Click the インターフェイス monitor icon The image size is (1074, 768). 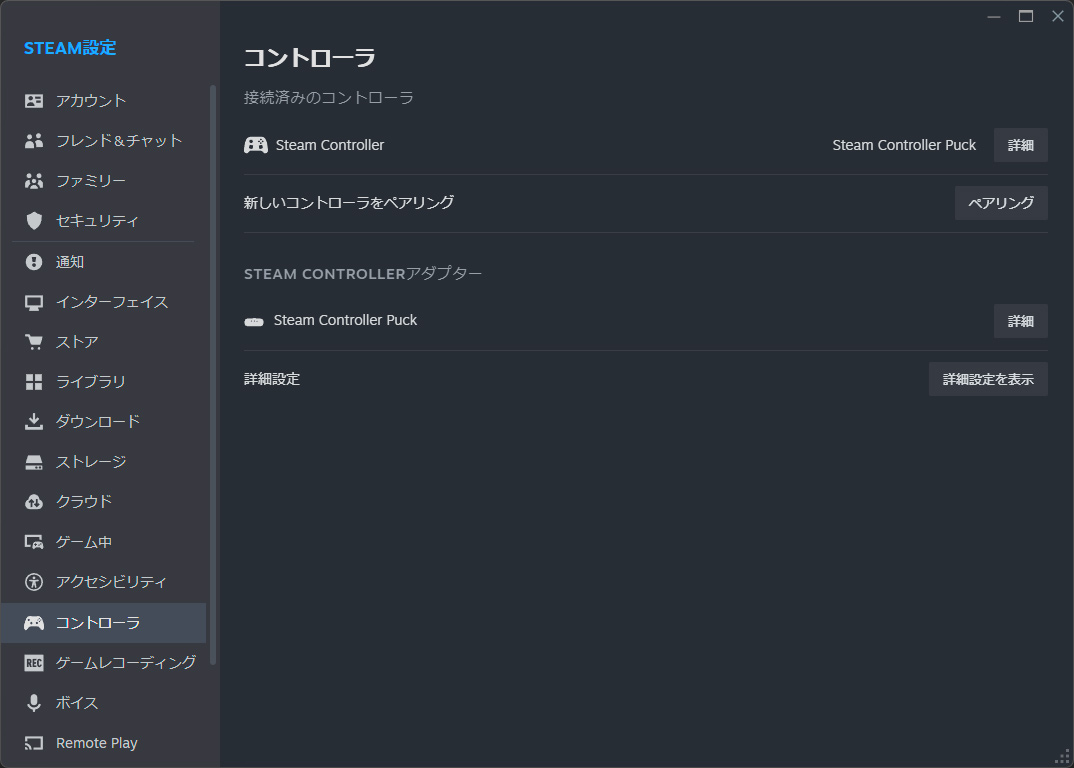[x=34, y=302]
